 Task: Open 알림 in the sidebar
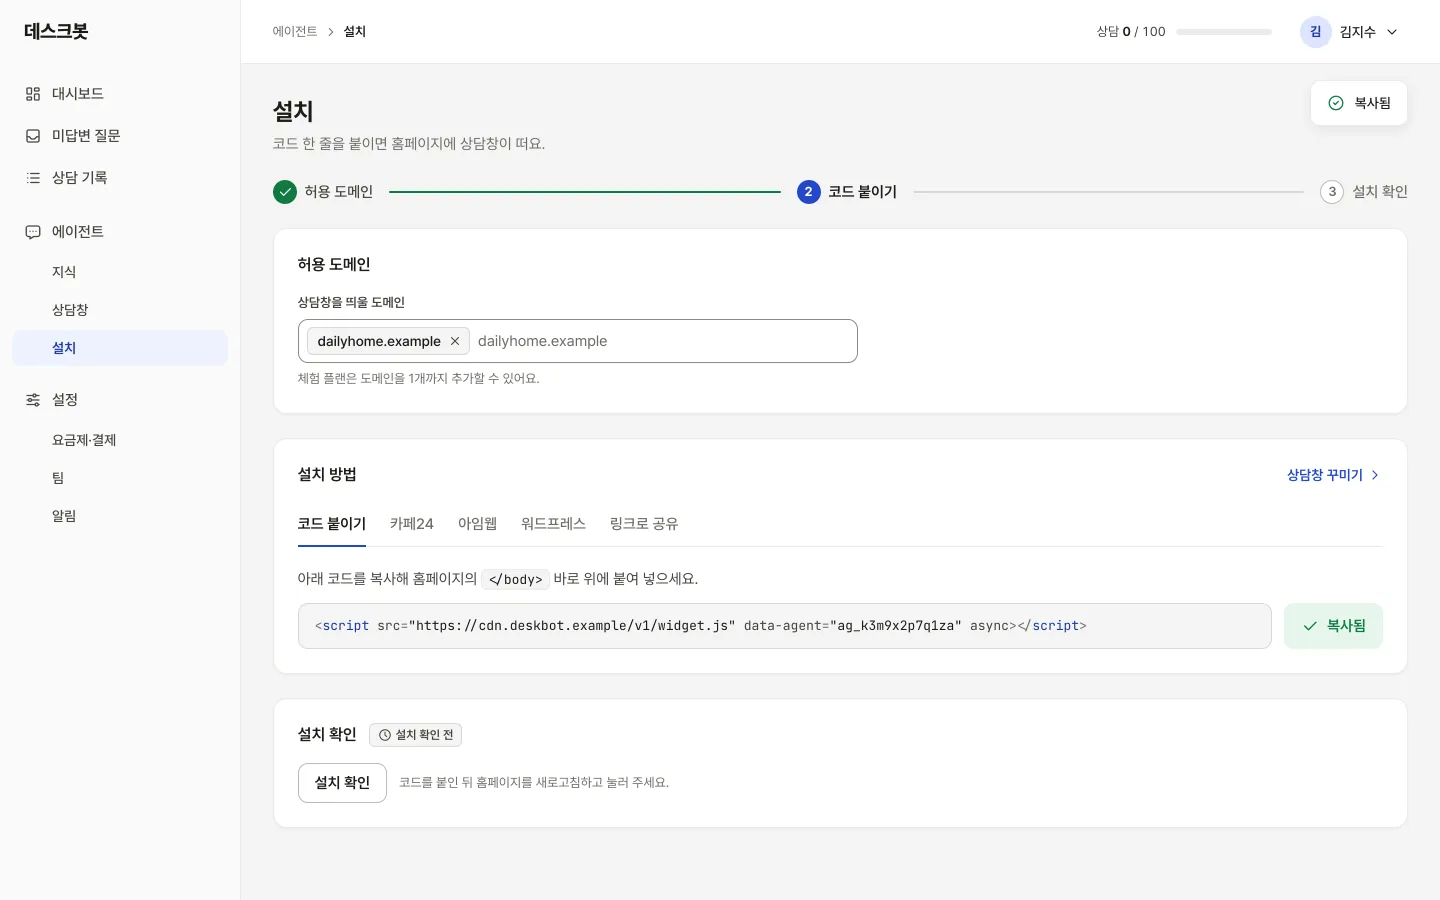(x=120, y=516)
